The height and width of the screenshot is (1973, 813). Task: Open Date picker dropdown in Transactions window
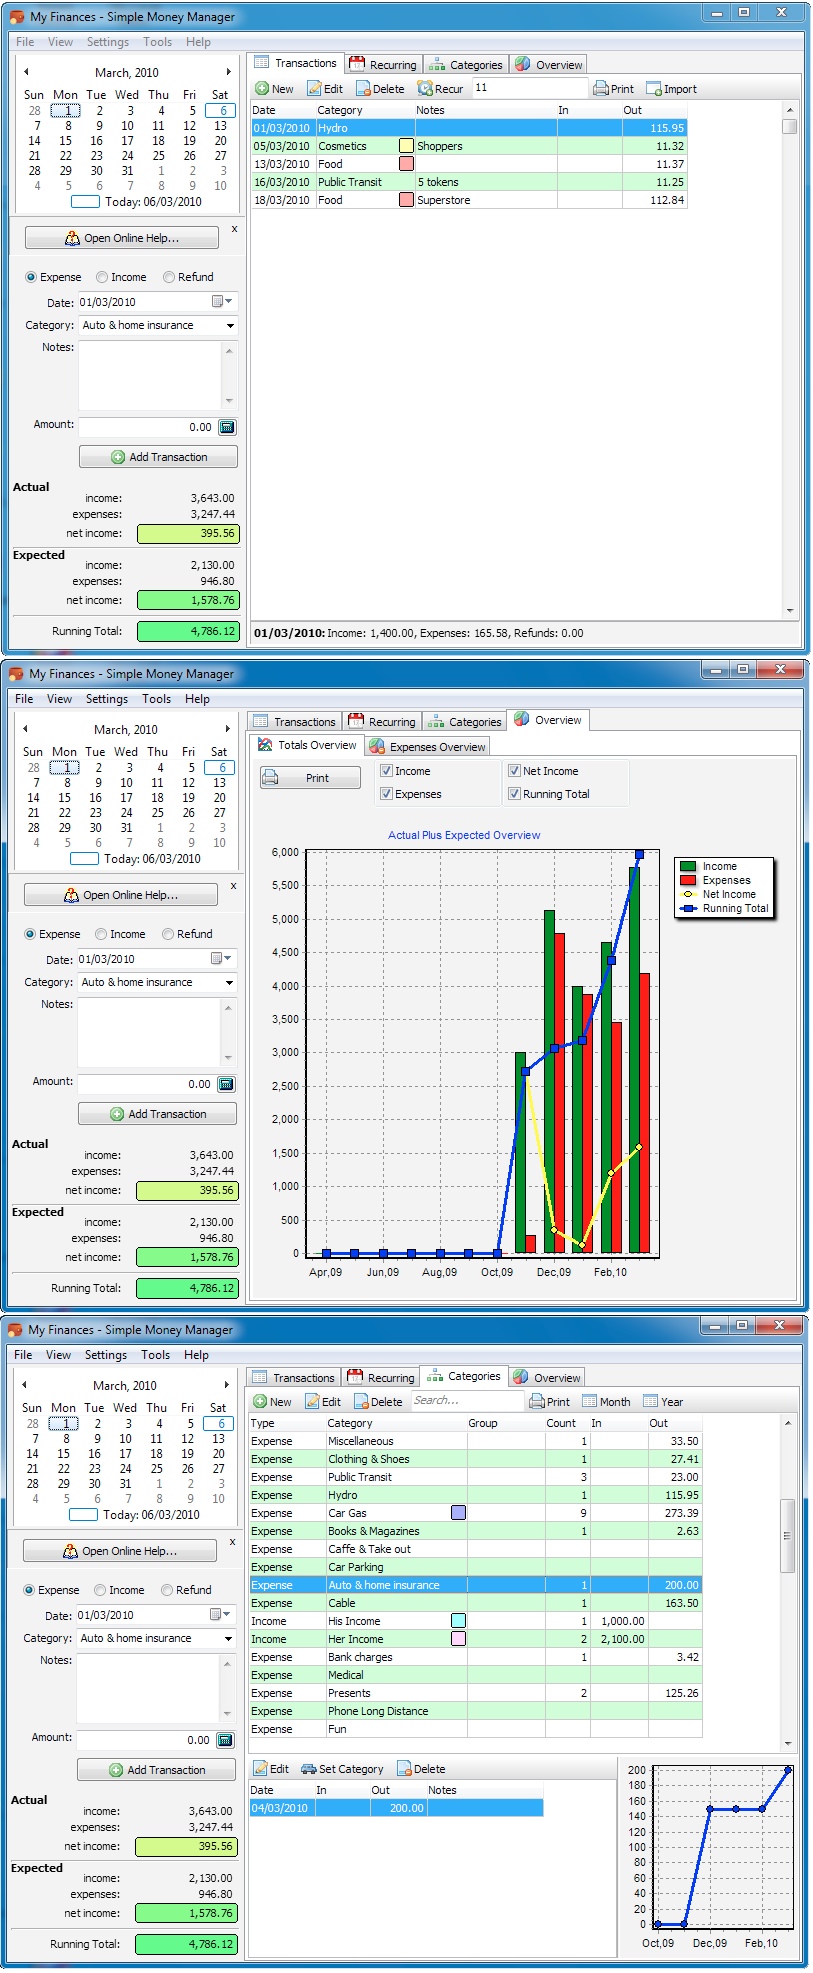tap(222, 302)
